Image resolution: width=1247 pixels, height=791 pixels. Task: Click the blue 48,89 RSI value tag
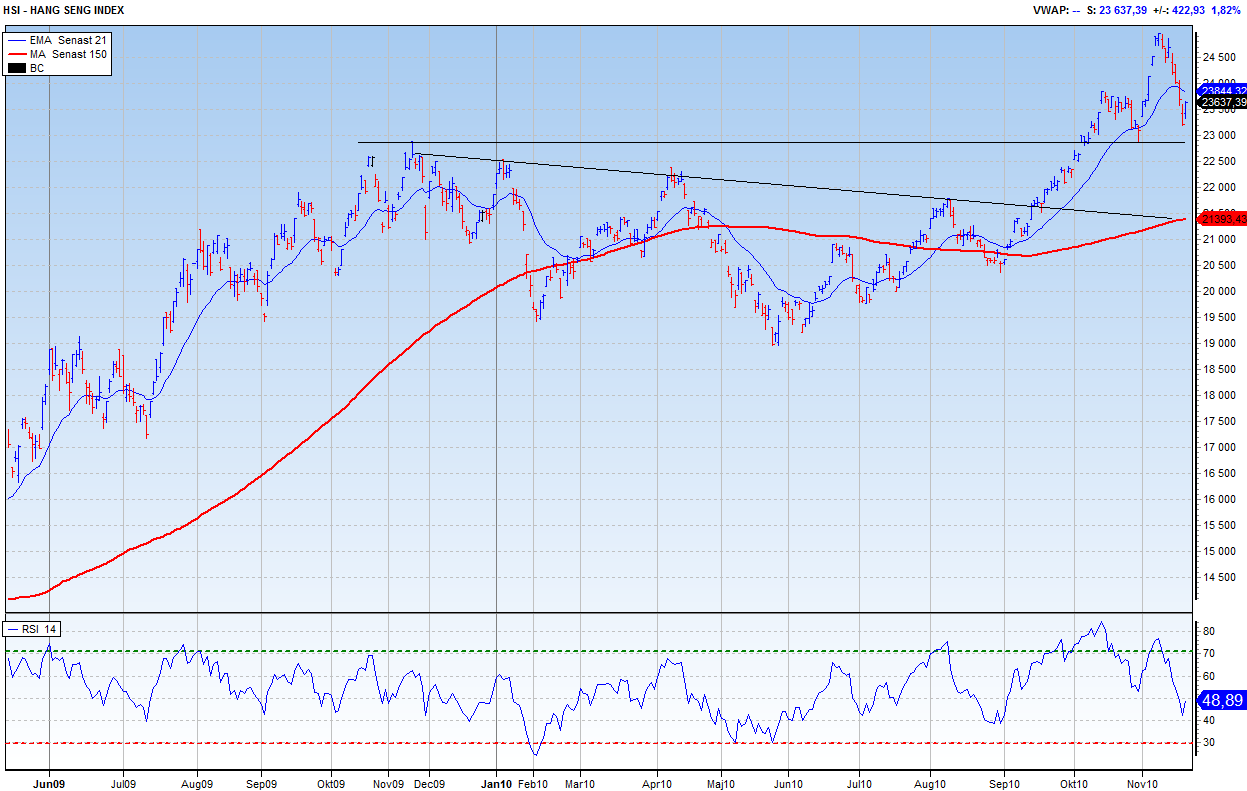1221,702
